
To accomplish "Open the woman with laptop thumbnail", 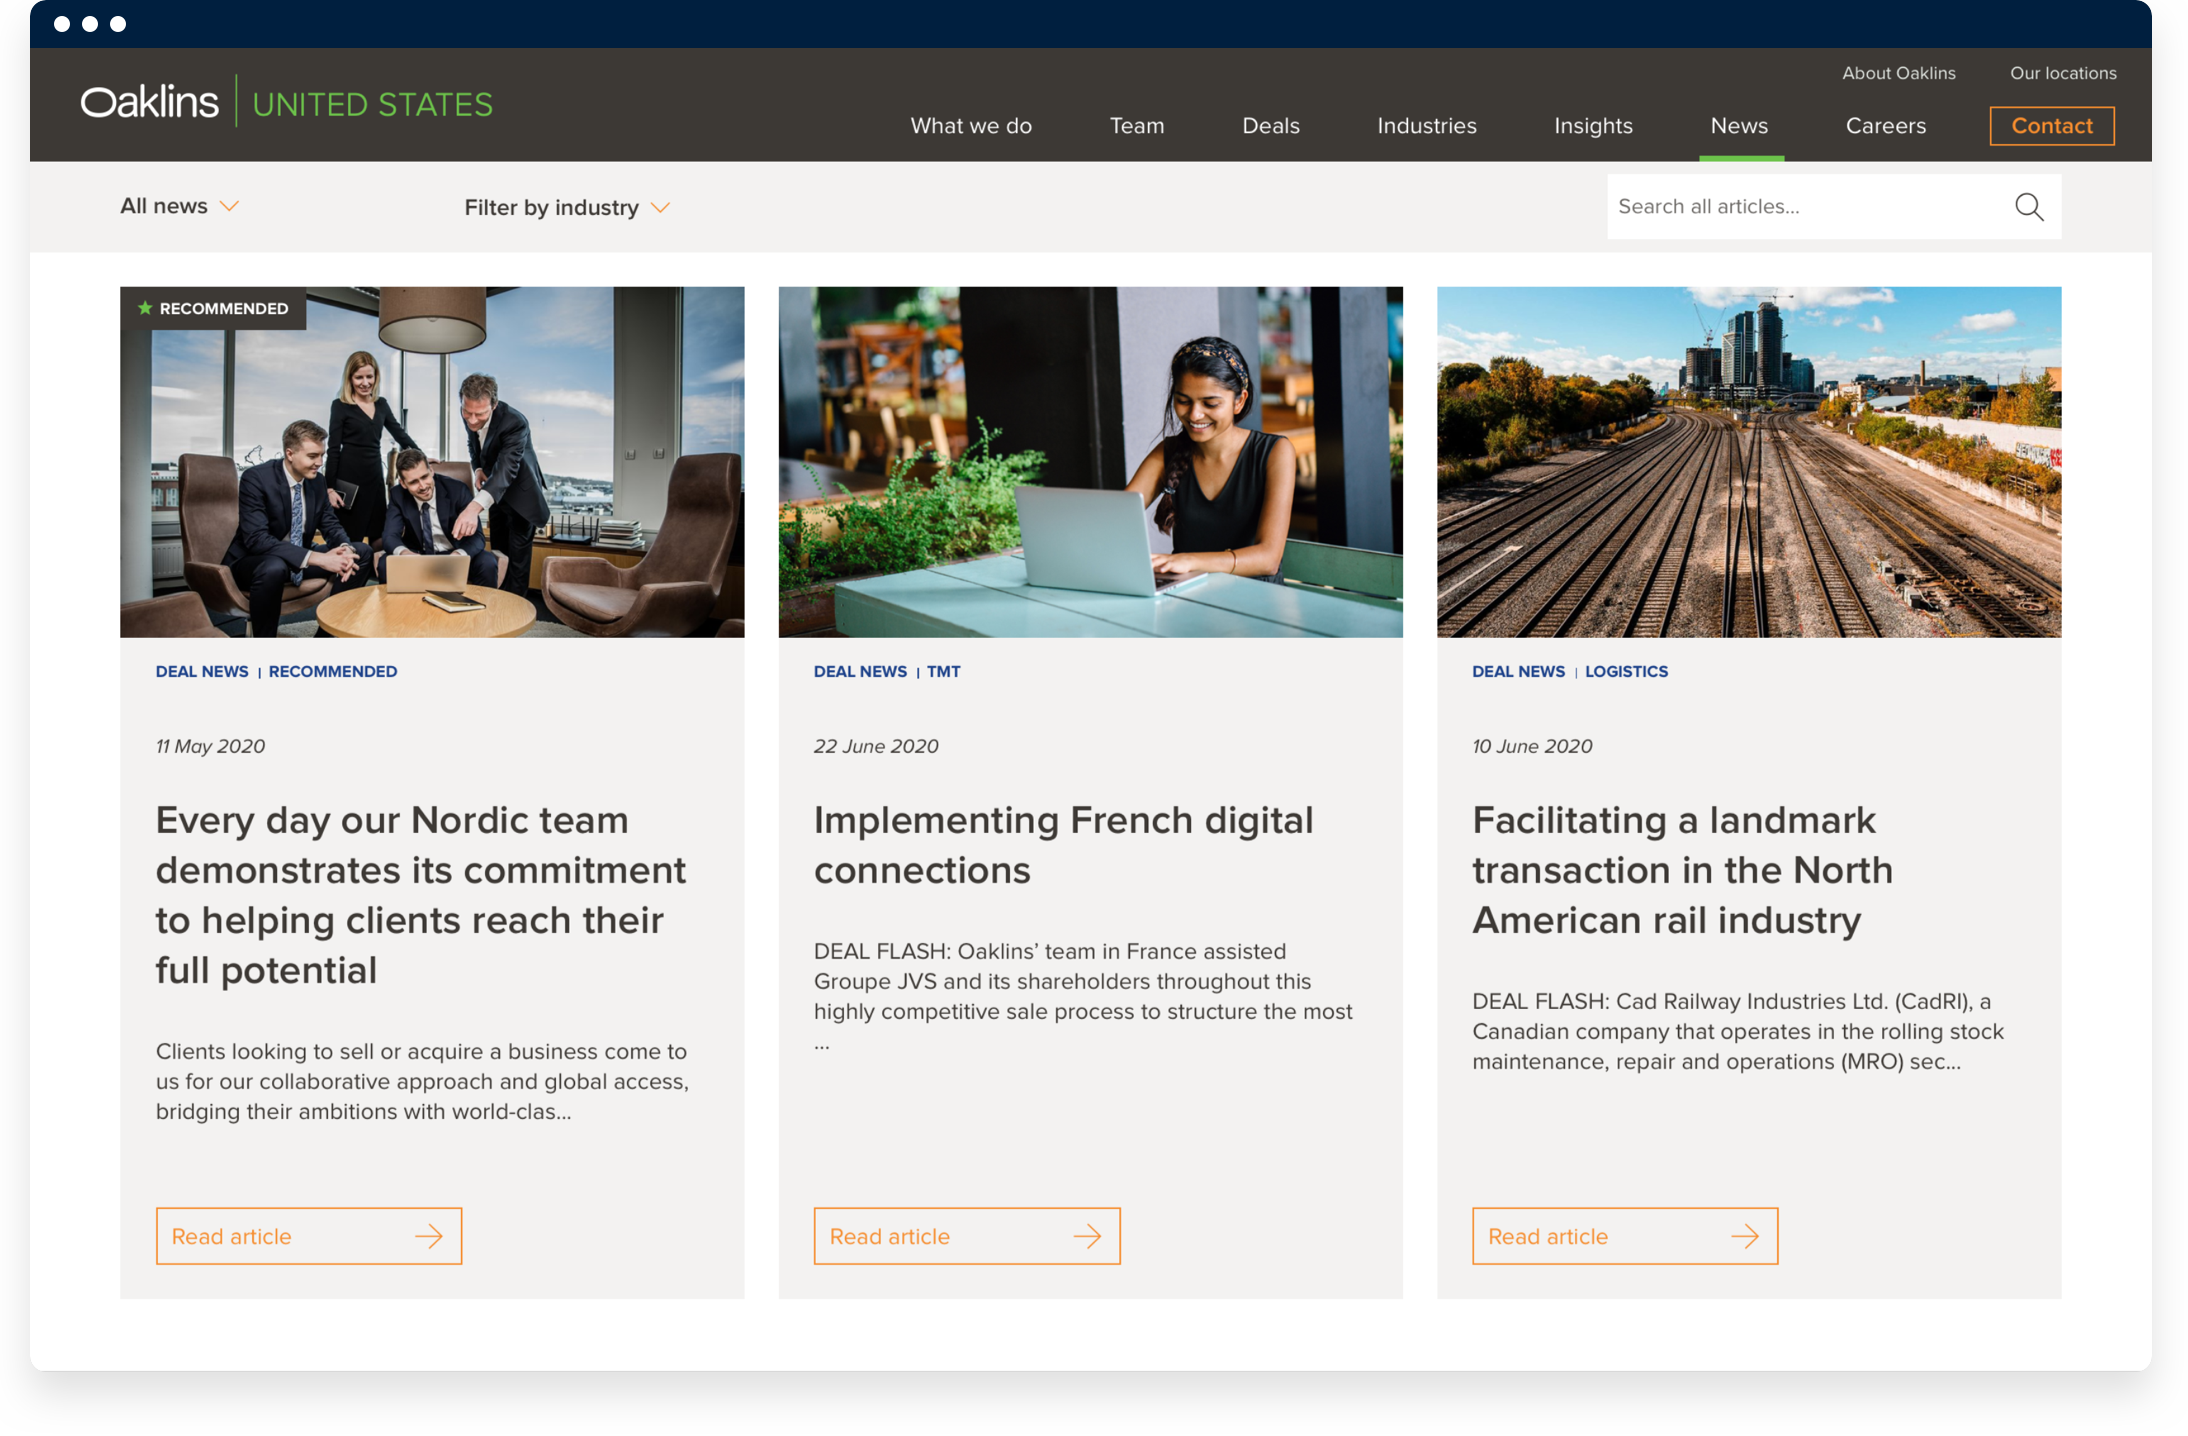I will point(1090,462).
